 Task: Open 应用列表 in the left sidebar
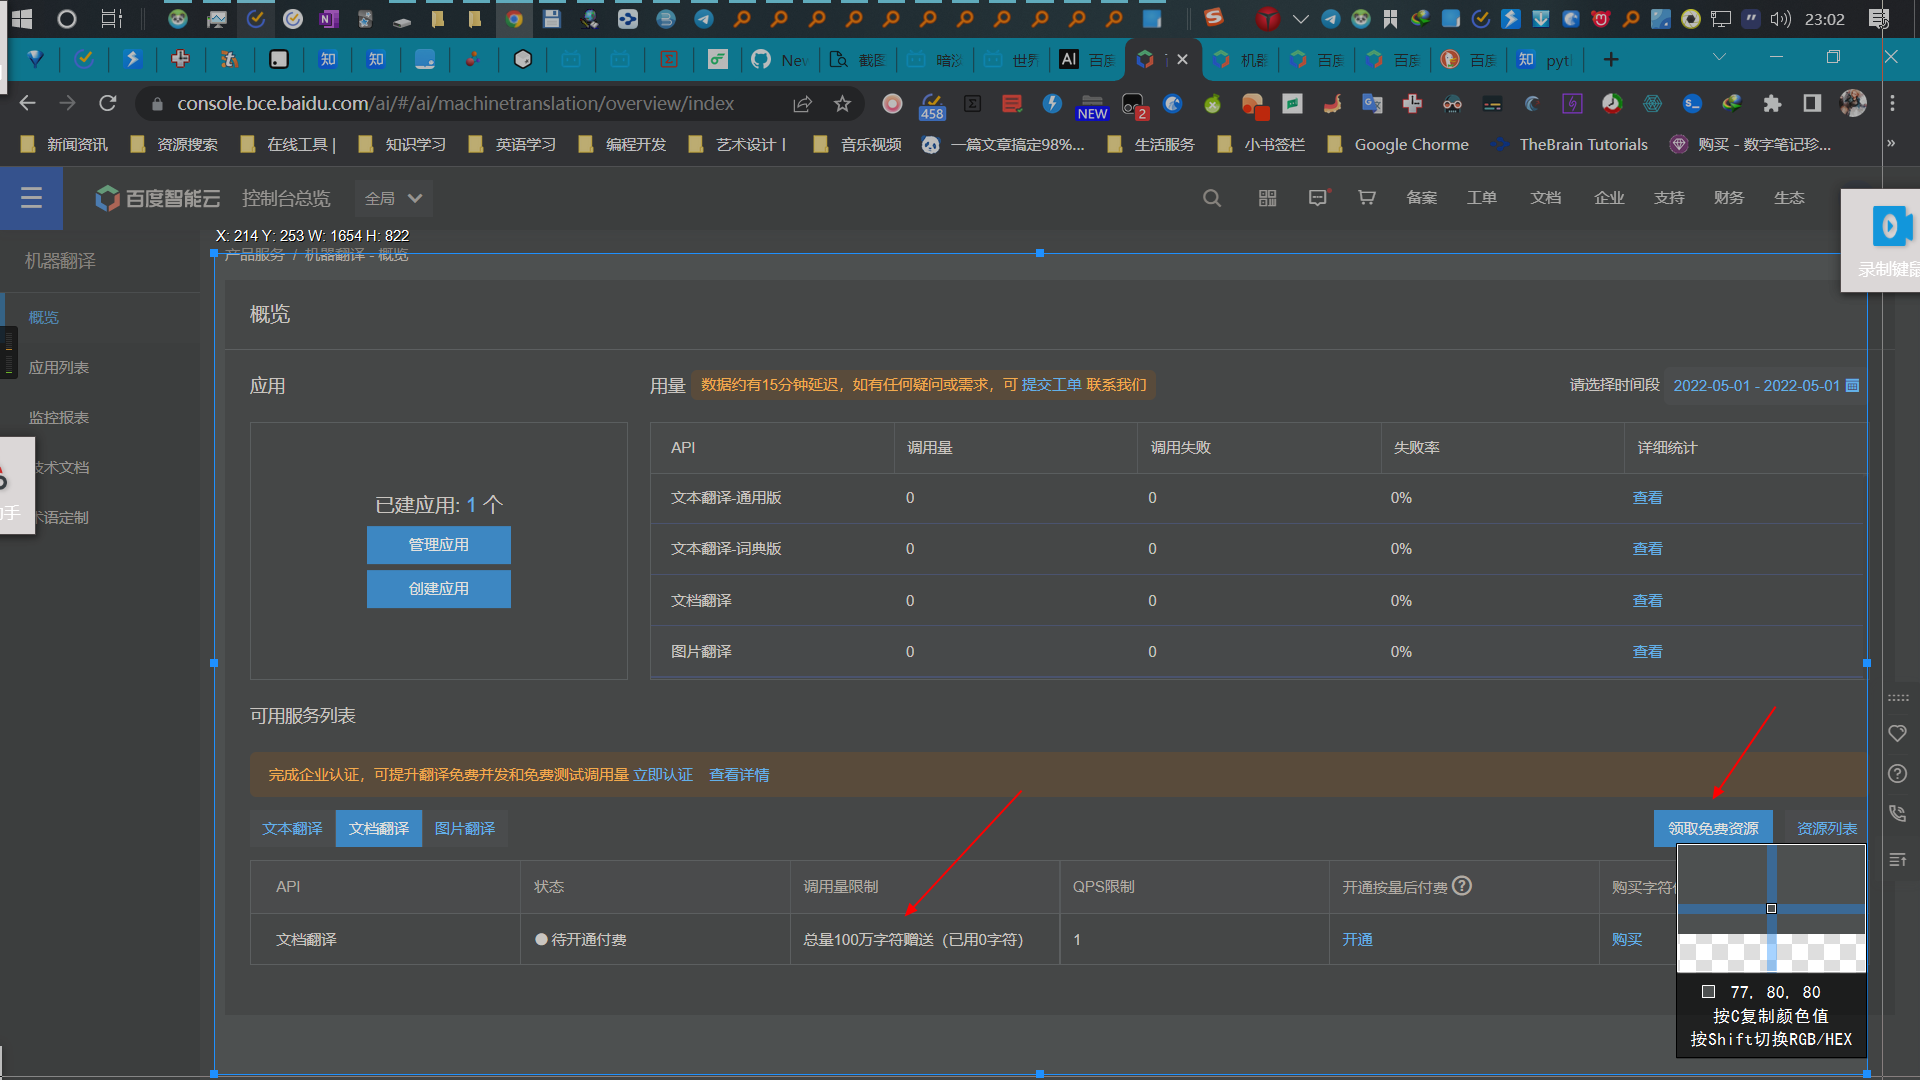click(x=59, y=367)
